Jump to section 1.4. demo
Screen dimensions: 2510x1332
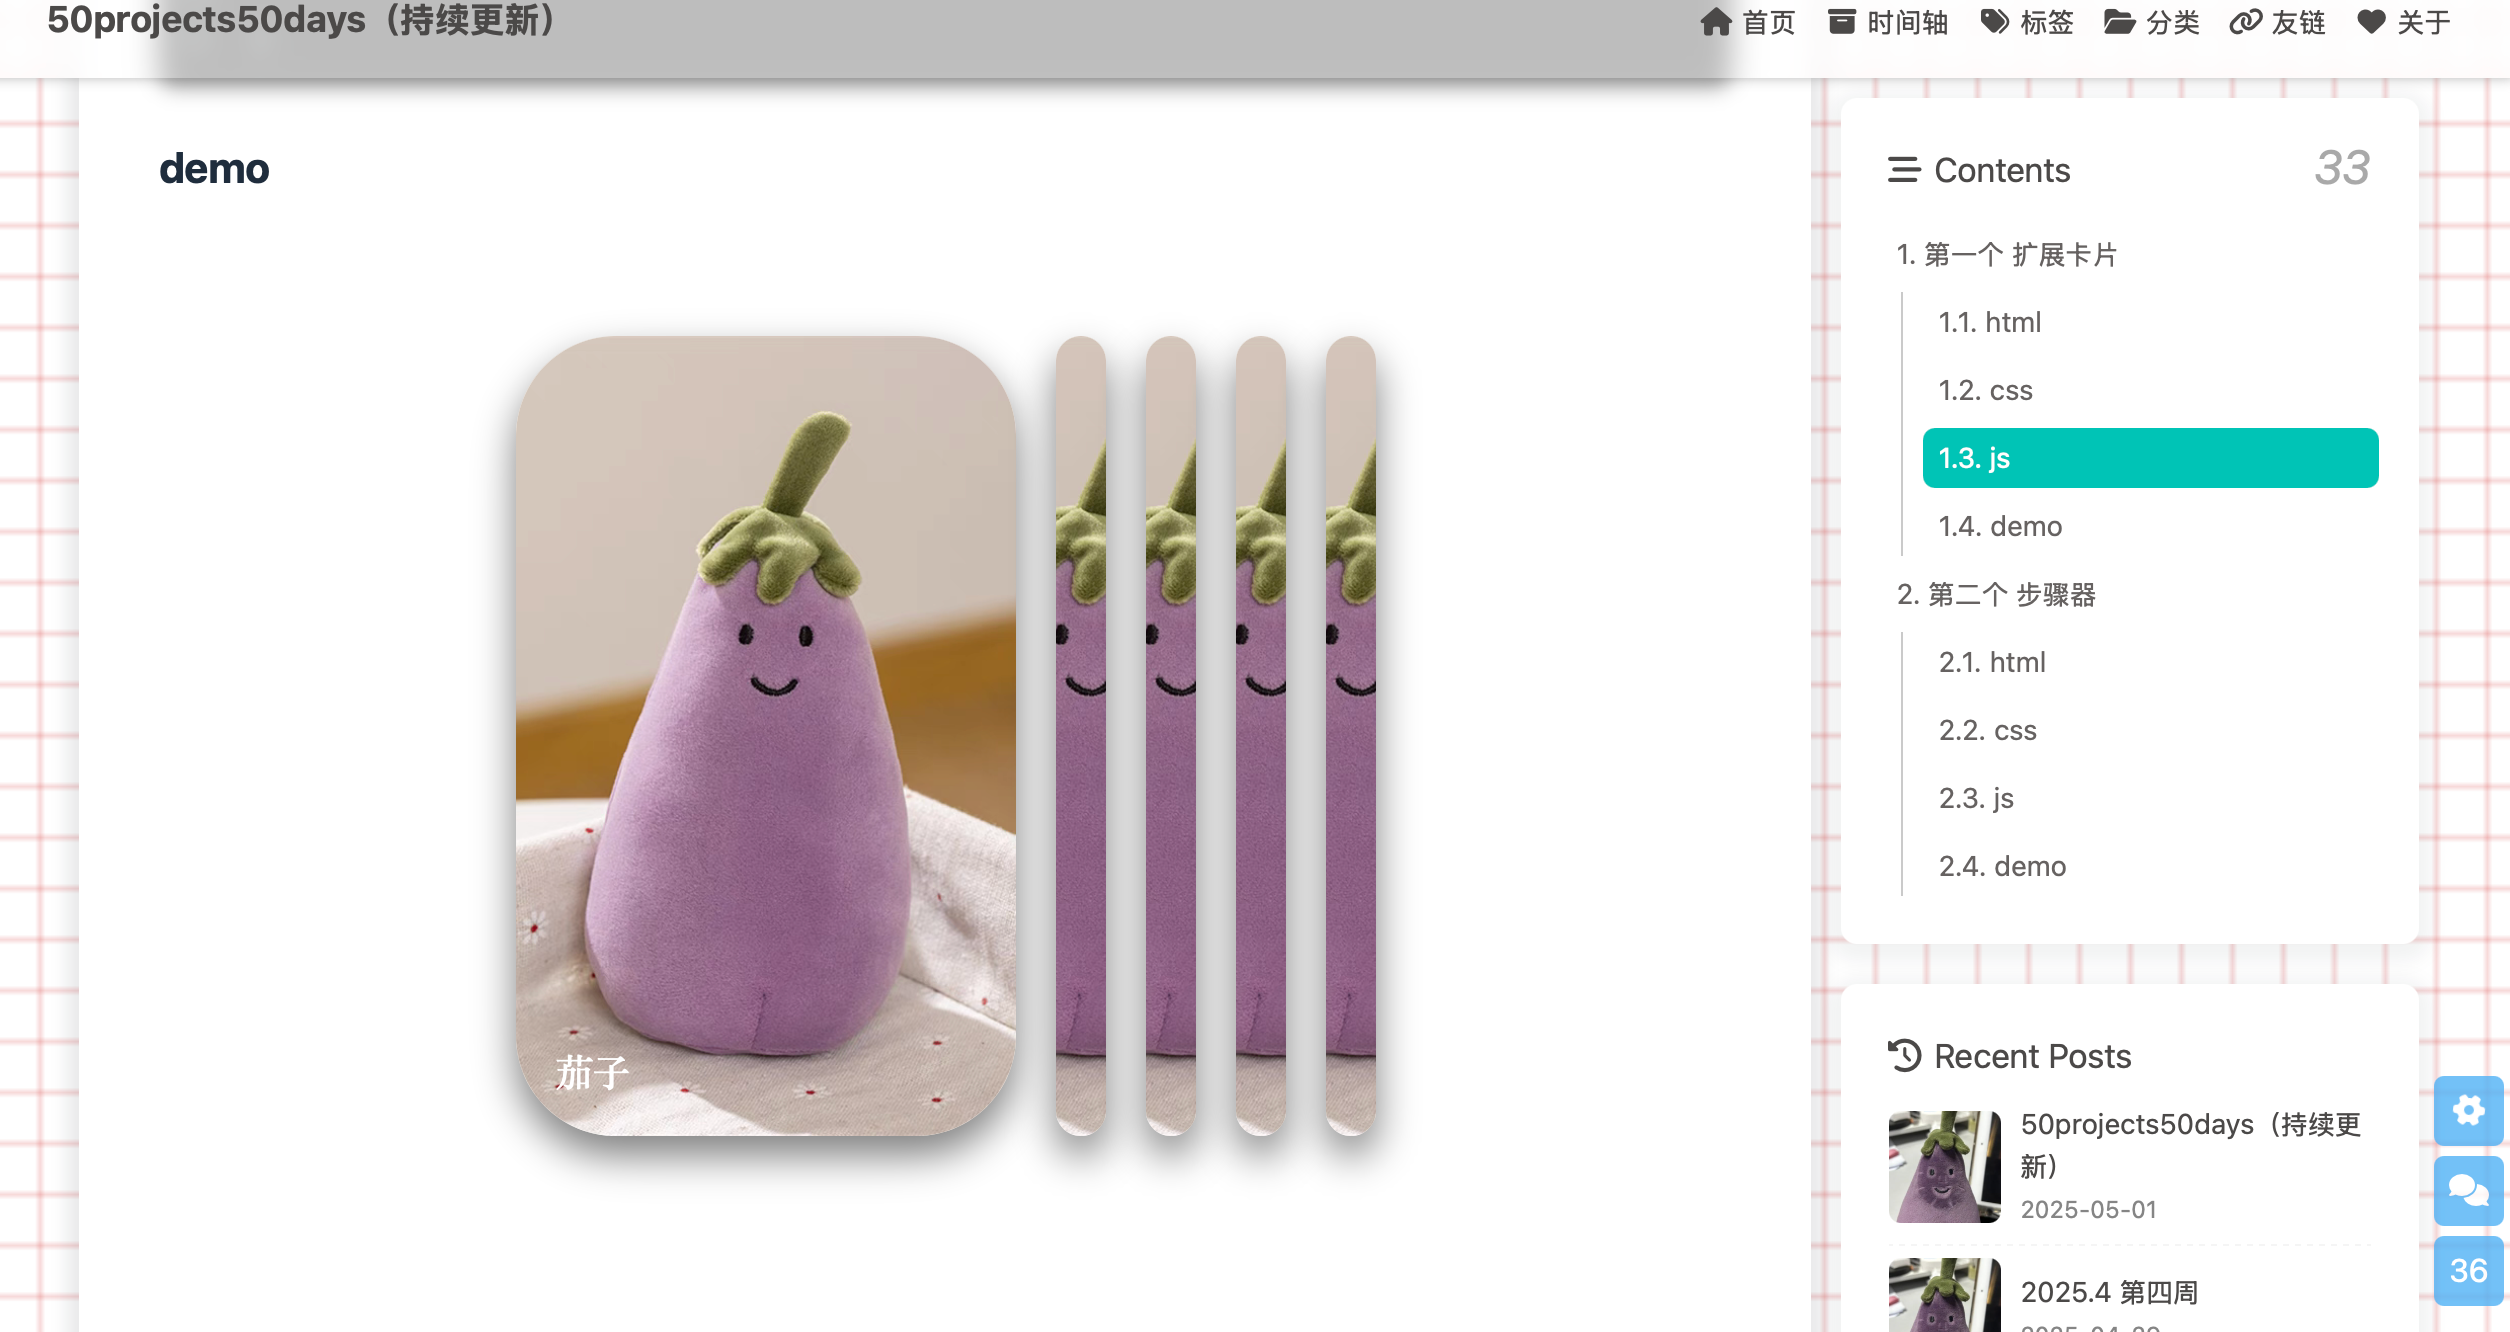pos(2000,526)
